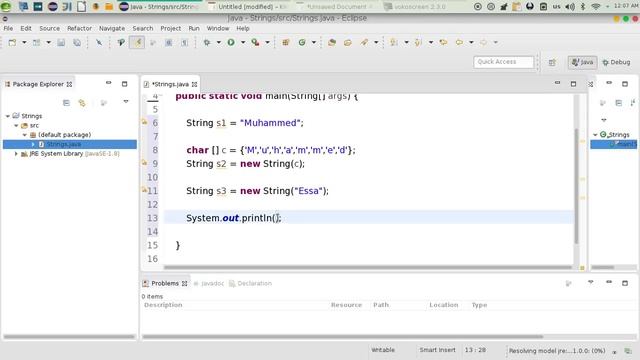Toggle Link with Editor in Package Explorer
640x360 pixels.
pos(82,103)
